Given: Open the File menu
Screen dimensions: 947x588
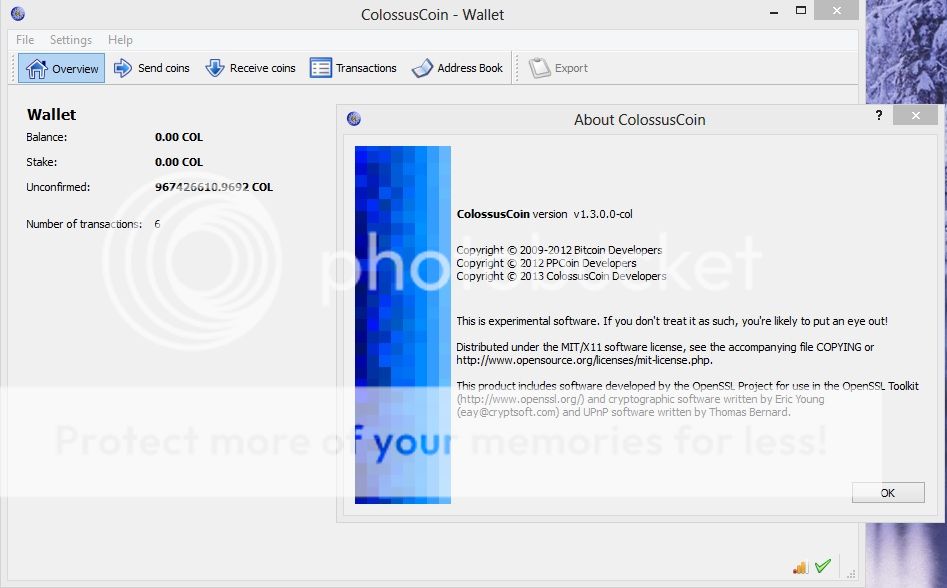Looking at the screenshot, I should click(x=25, y=40).
